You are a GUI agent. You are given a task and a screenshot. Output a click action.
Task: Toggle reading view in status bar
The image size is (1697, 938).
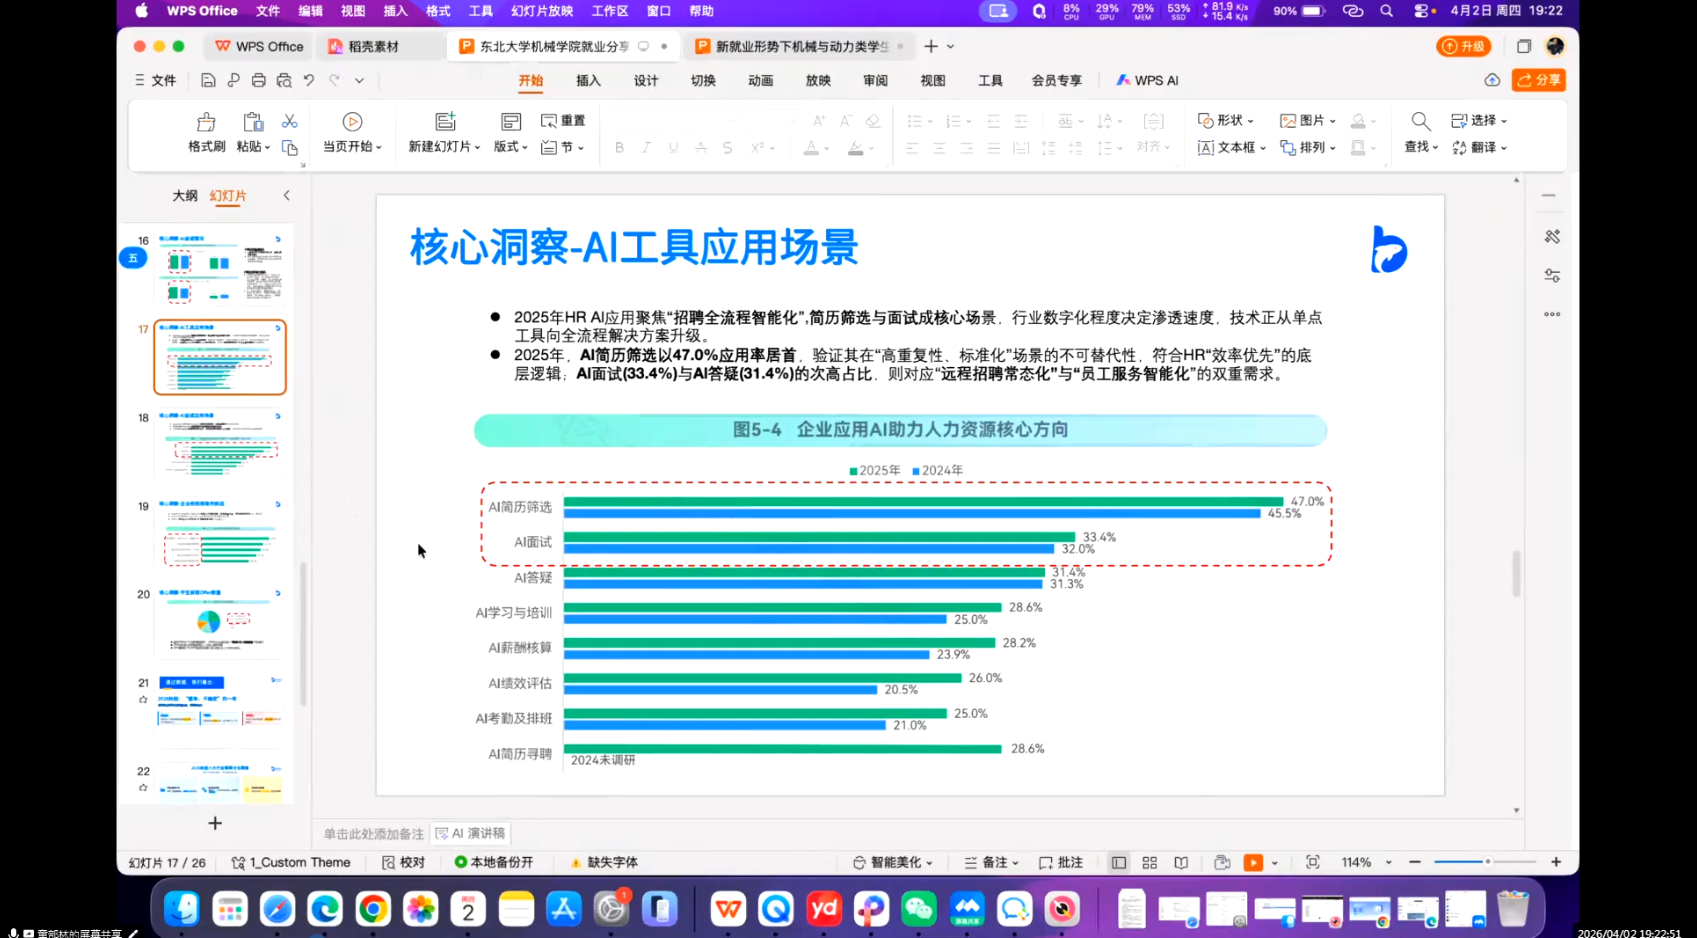tap(1181, 862)
